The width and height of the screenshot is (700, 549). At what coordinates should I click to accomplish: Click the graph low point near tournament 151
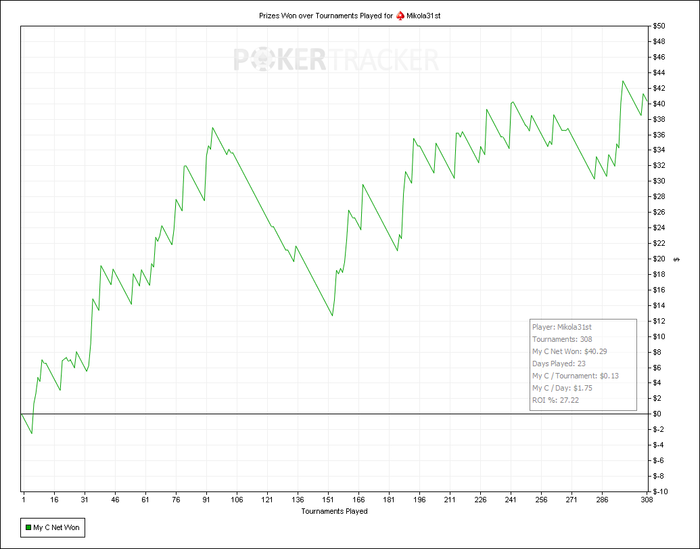(332, 316)
